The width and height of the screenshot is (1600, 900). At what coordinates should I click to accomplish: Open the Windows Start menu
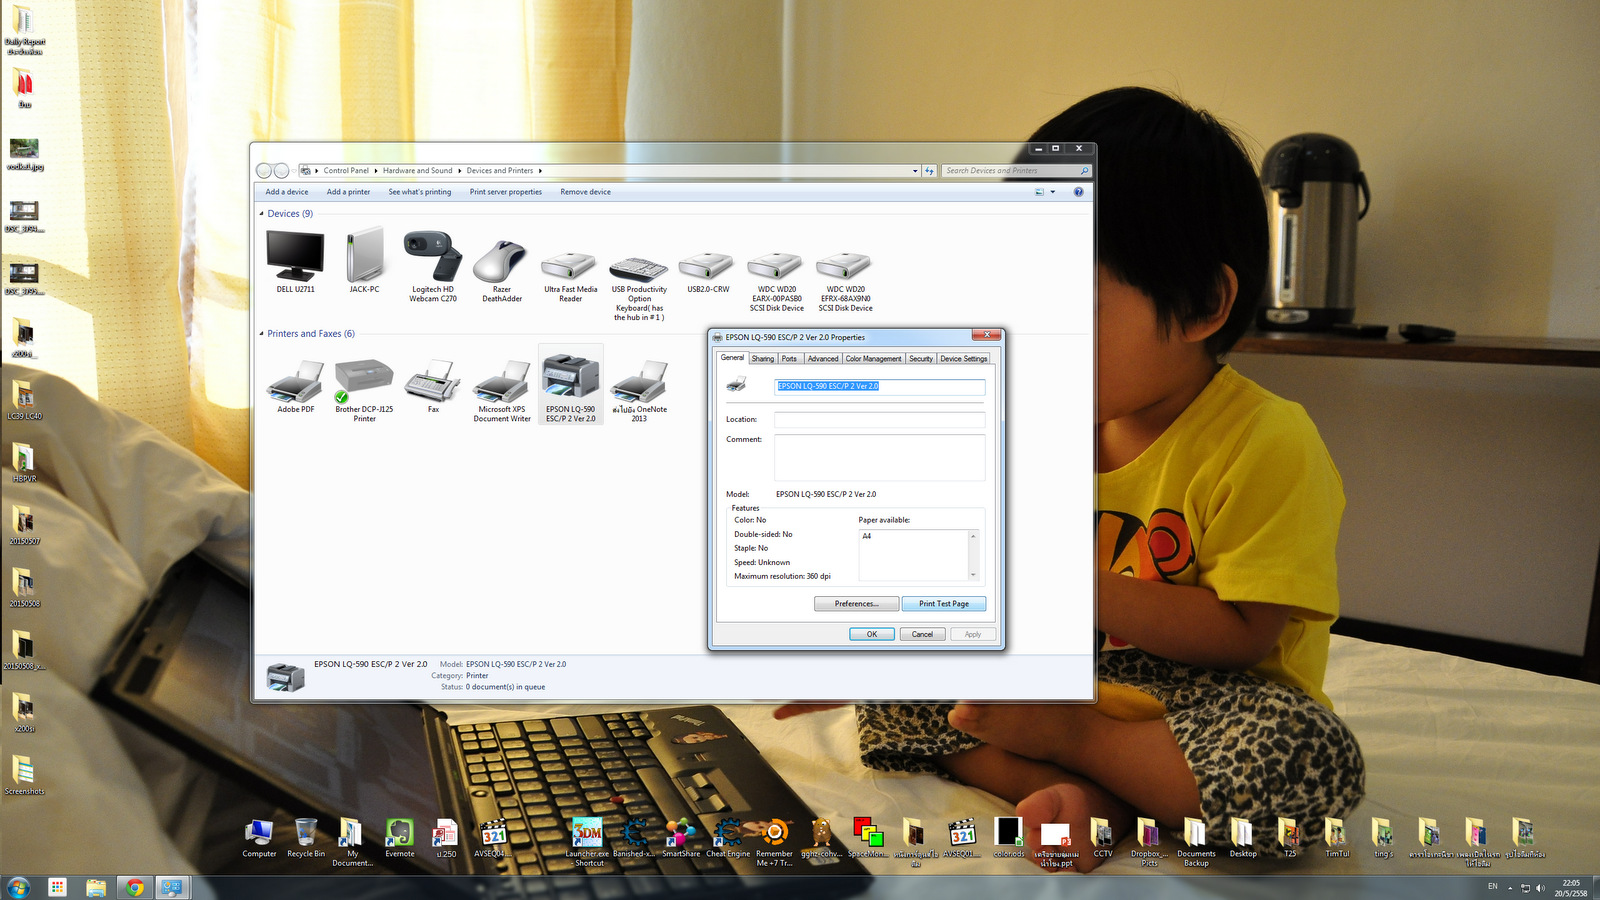click(19, 887)
